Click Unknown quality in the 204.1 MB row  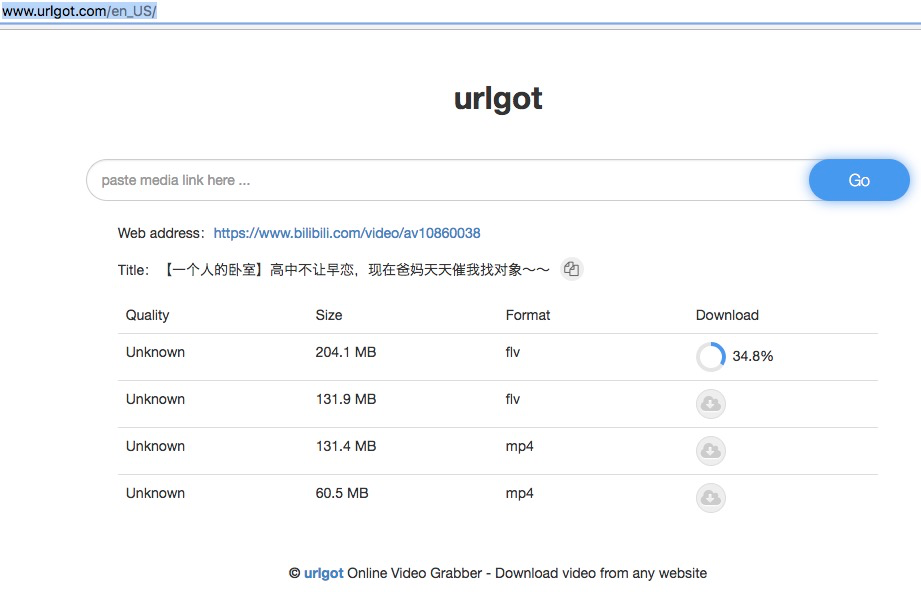[155, 352]
